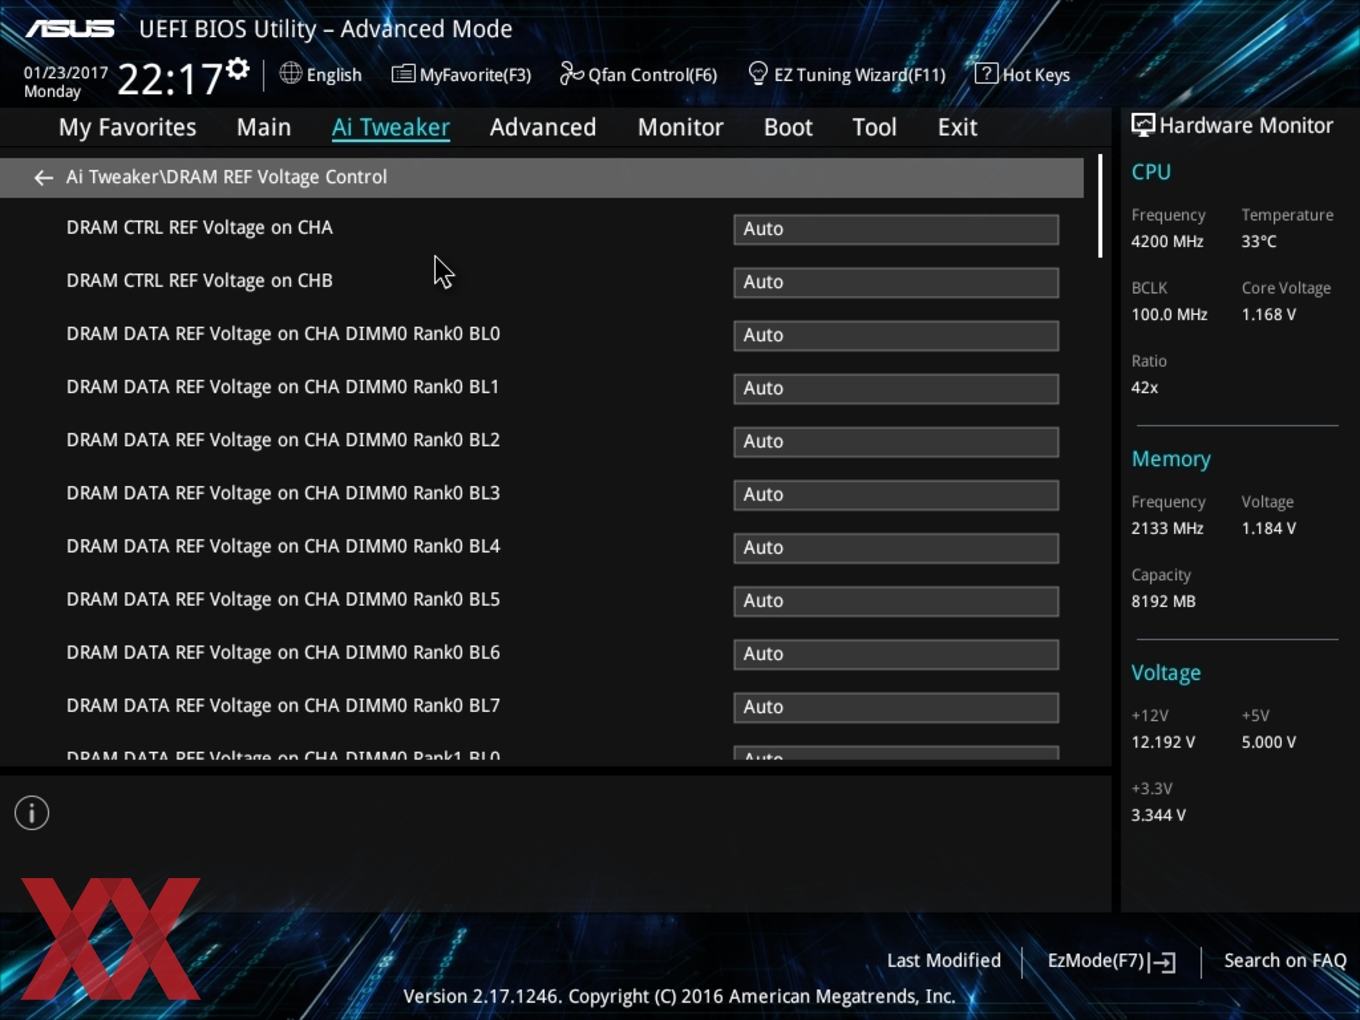Select the Ai Tweaker tab
The image size is (1360, 1020).
(x=391, y=127)
